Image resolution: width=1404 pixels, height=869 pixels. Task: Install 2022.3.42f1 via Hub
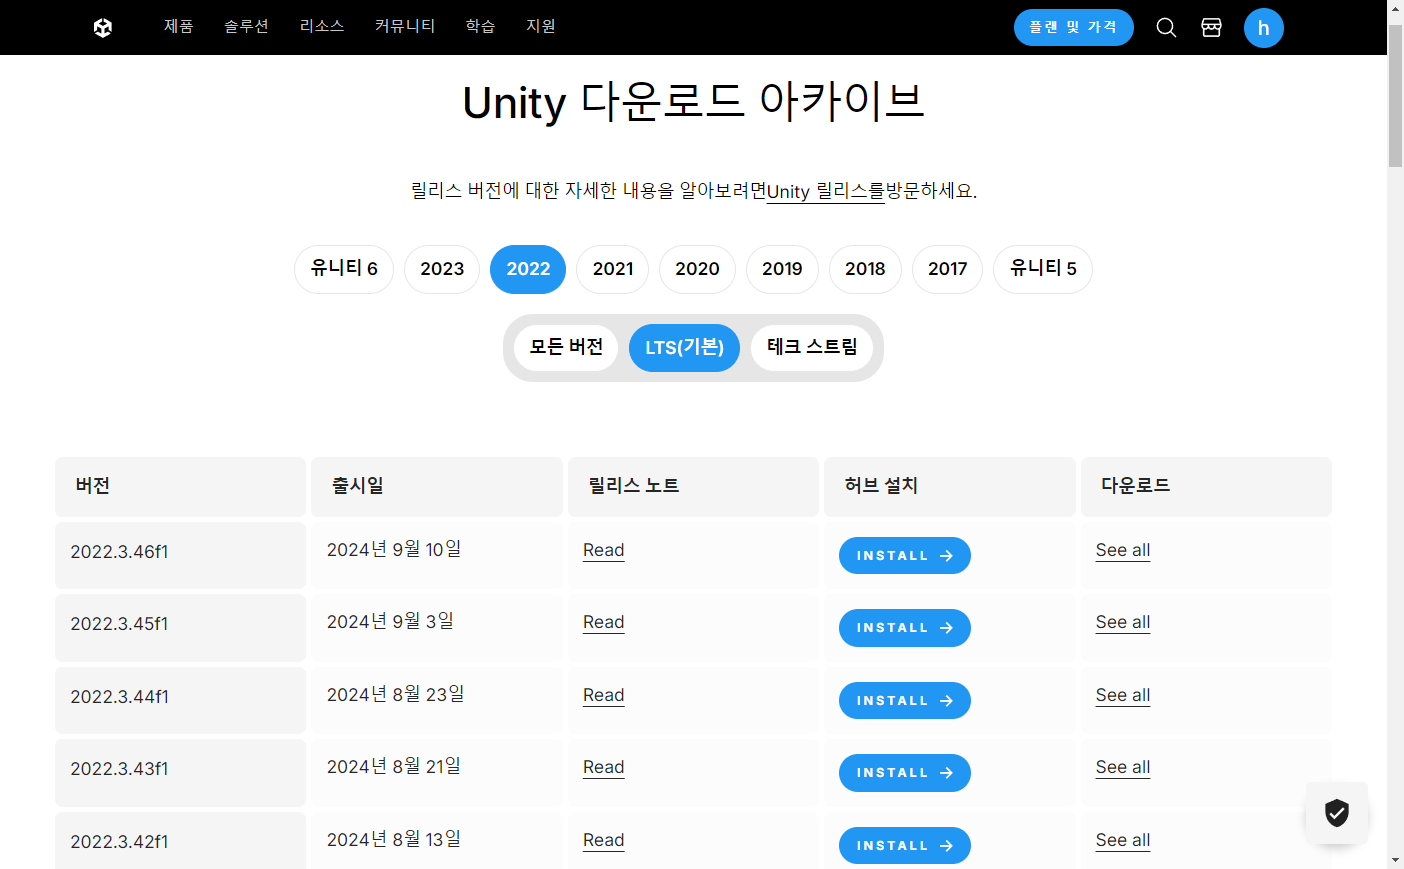(x=905, y=846)
